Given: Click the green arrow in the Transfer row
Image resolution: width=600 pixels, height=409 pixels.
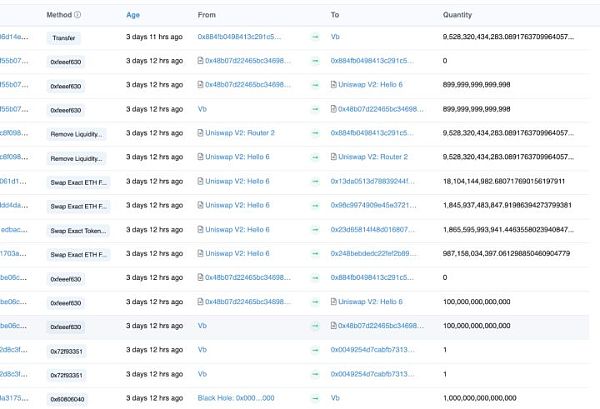Looking at the screenshot, I should (316, 37).
